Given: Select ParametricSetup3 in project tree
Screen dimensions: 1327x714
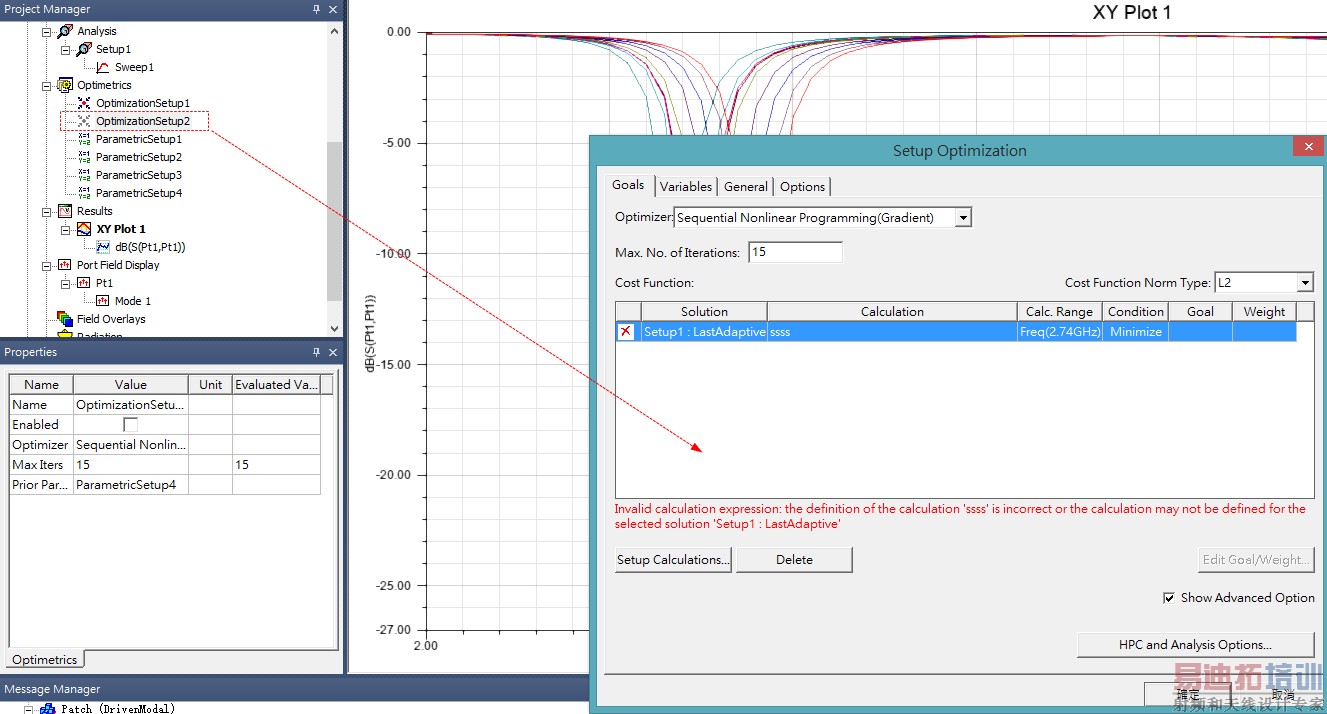Looking at the screenshot, I should [139, 175].
